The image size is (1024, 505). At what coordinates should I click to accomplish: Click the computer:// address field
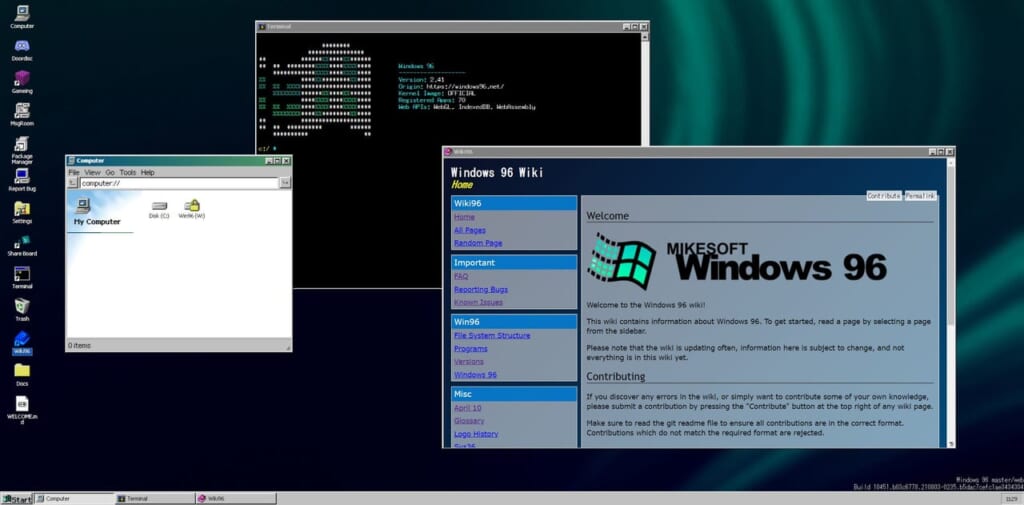180,184
